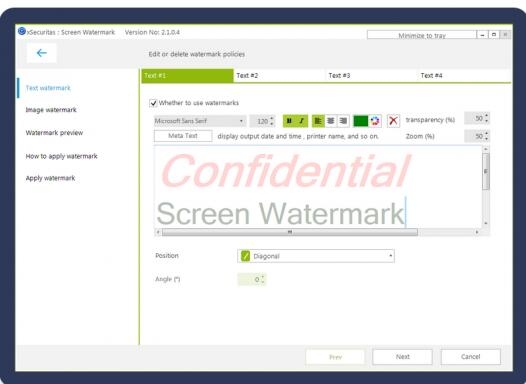
Task: Click the text editor scroll-left arrow
Action: (x=158, y=232)
